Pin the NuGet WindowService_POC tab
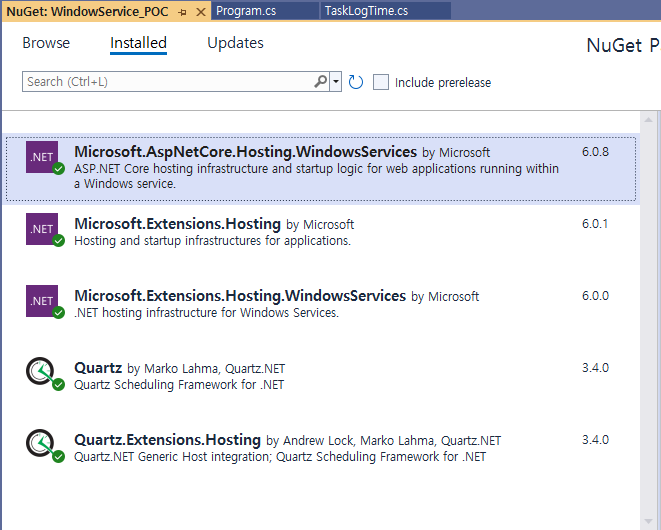Viewport: 661px width, 530px height. point(183,13)
